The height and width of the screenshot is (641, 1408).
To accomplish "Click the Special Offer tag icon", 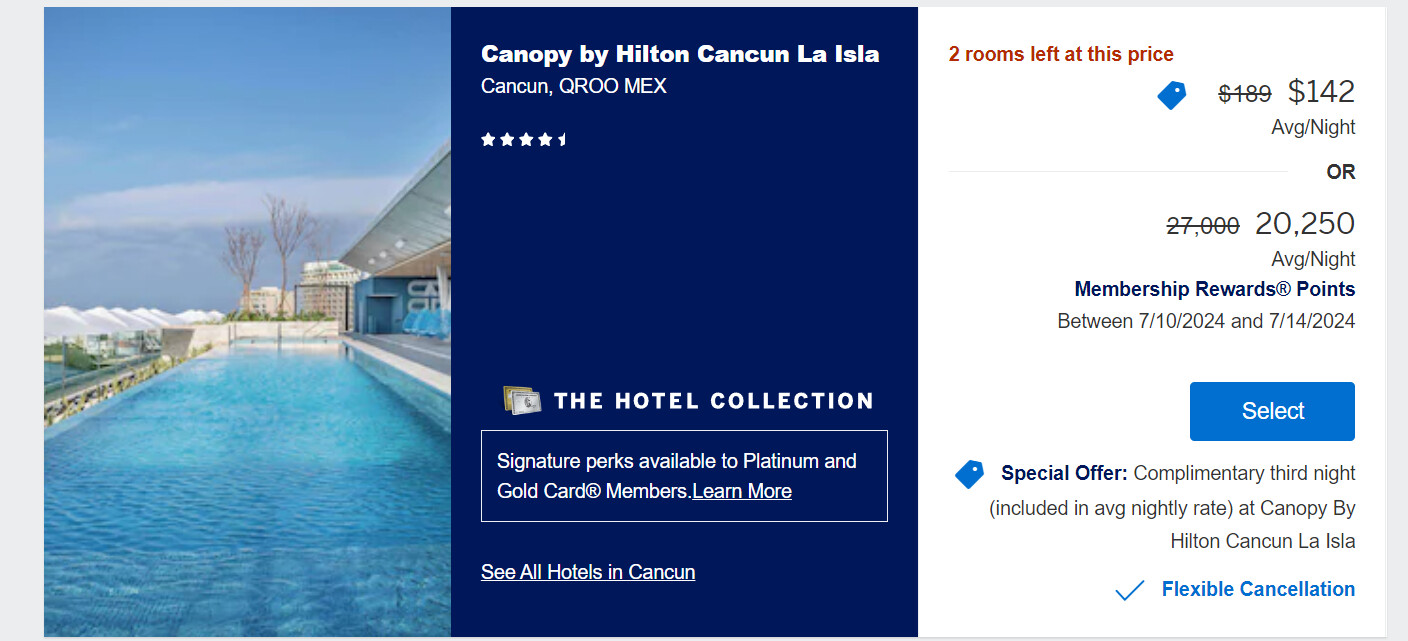I will pyautogui.click(x=969, y=474).
